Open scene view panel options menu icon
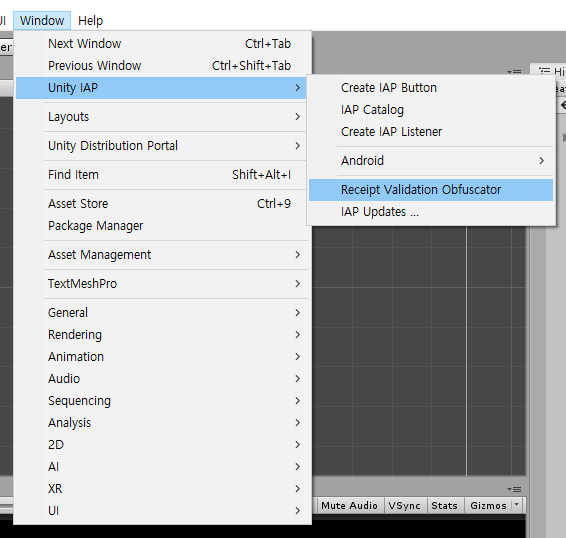566x538 pixels. pos(514,72)
